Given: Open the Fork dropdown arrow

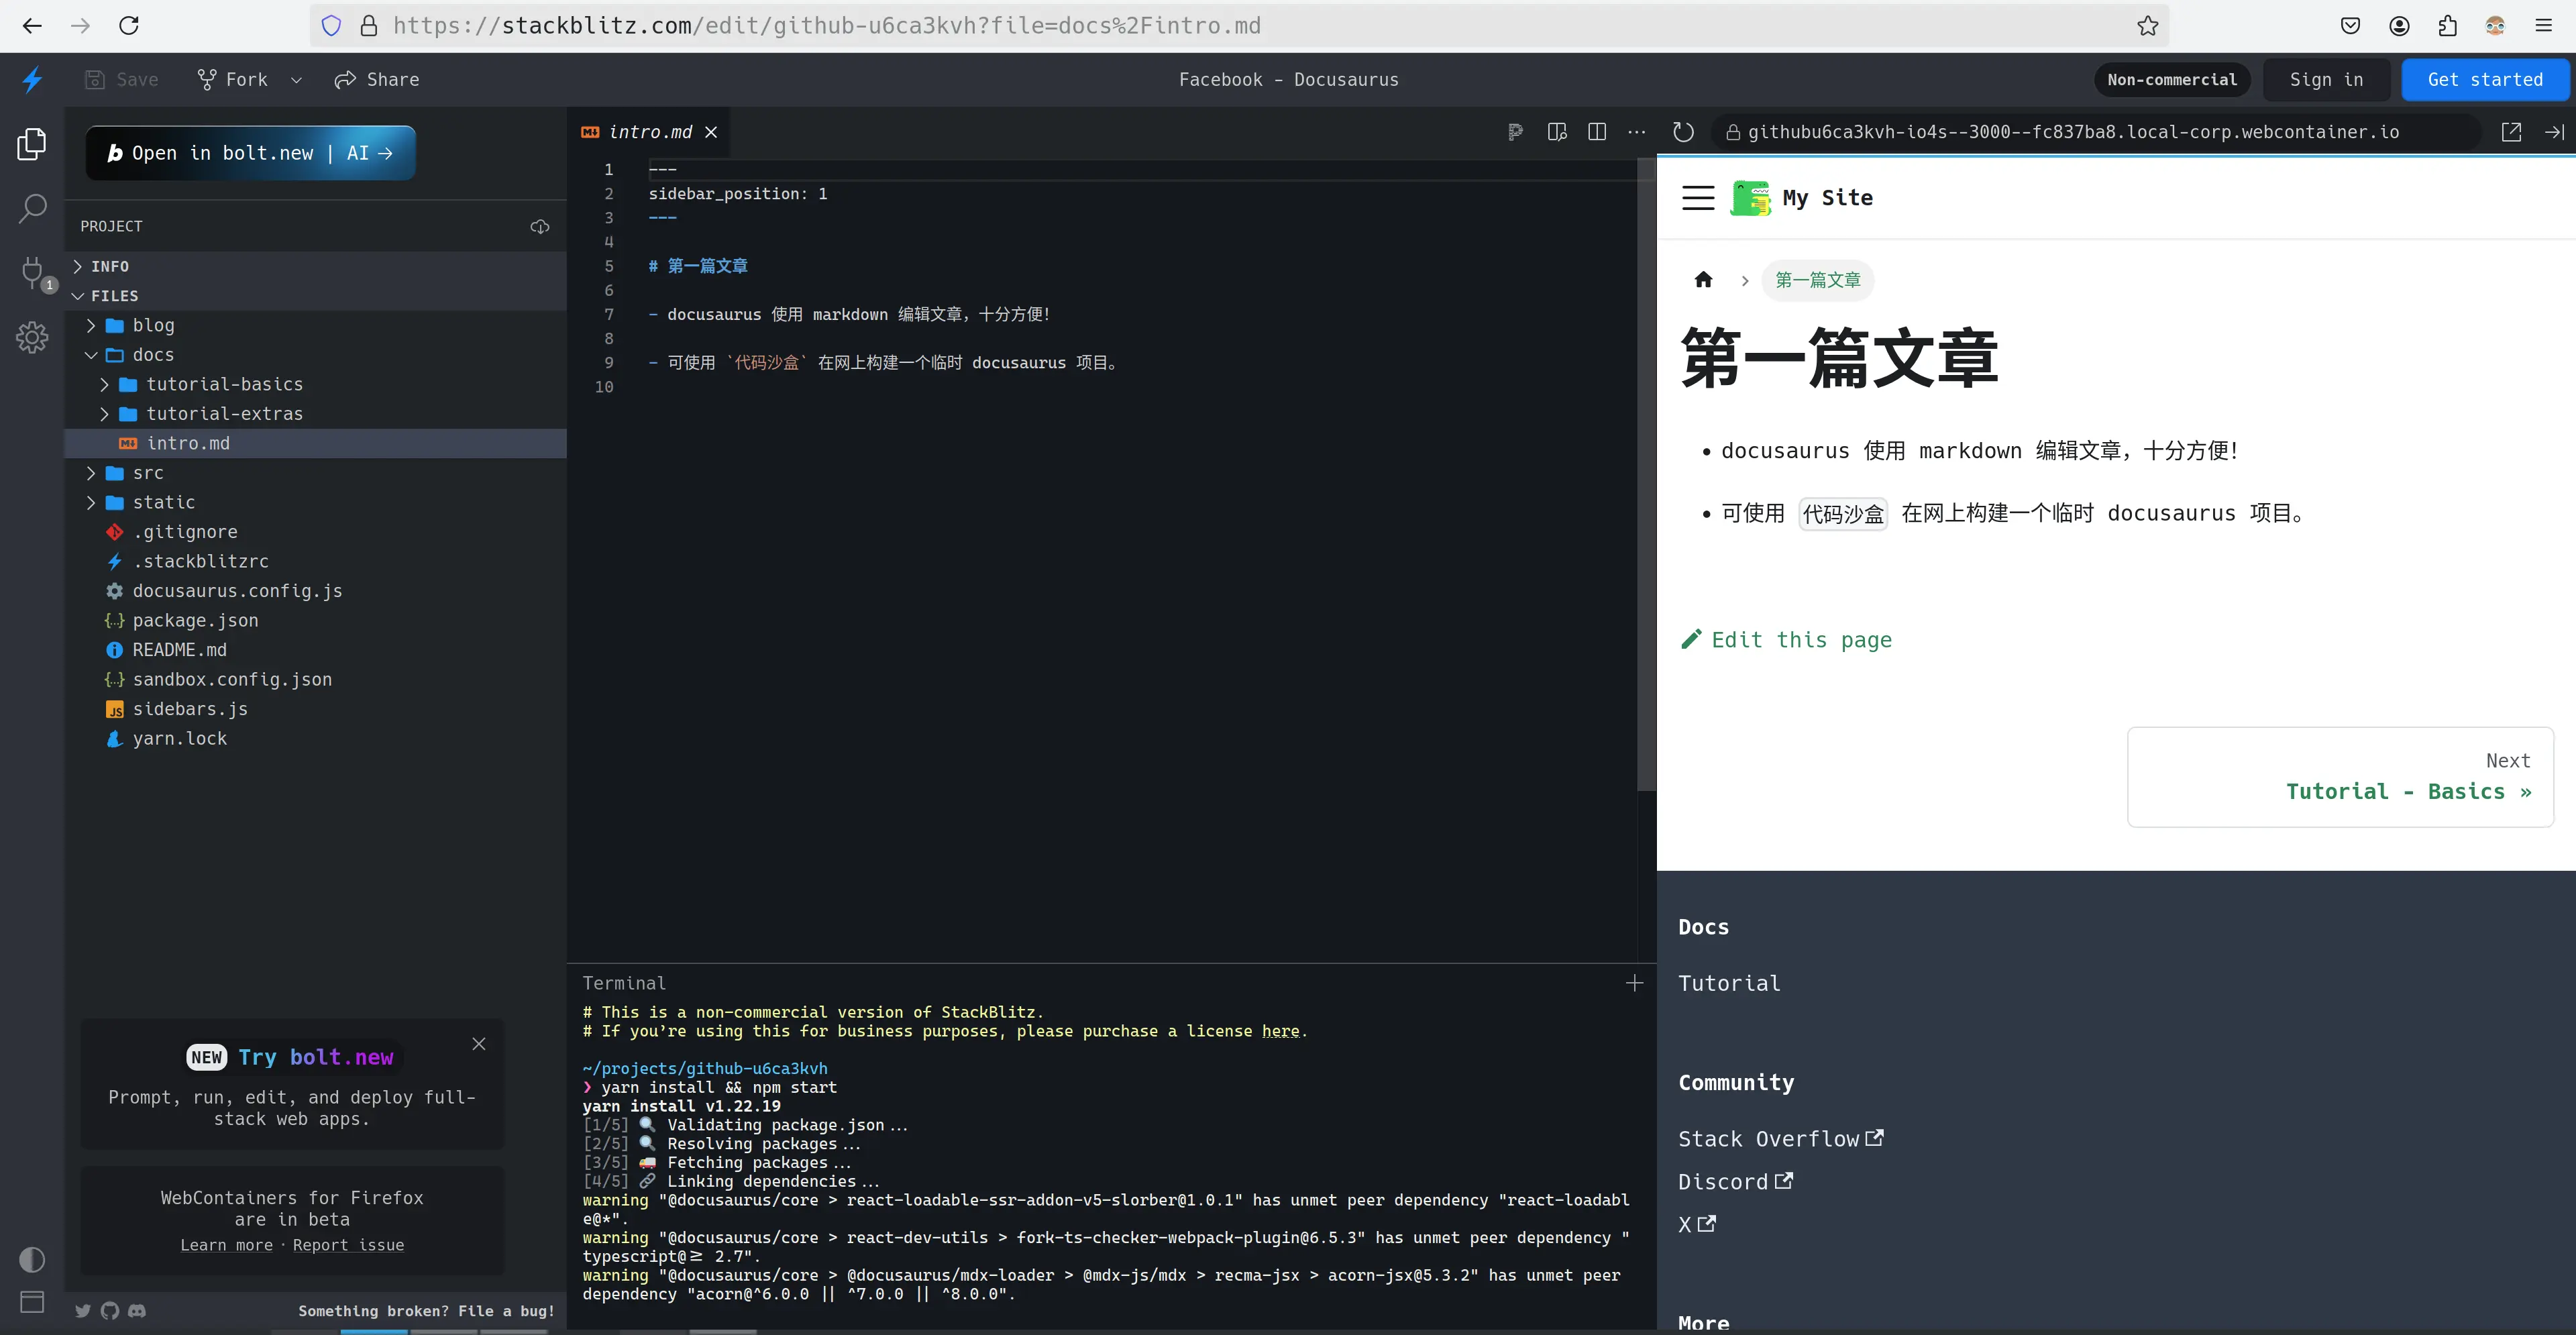Looking at the screenshot, I should (x=296, y=80).
